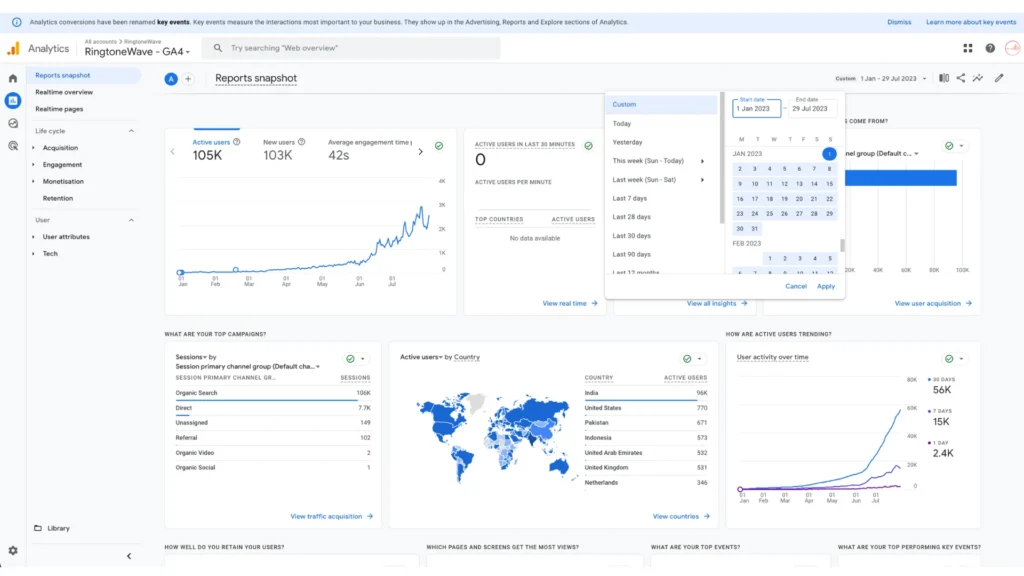Open the Help question mark icon
This screenshot has height=576, width=1024.
point(990,48)
